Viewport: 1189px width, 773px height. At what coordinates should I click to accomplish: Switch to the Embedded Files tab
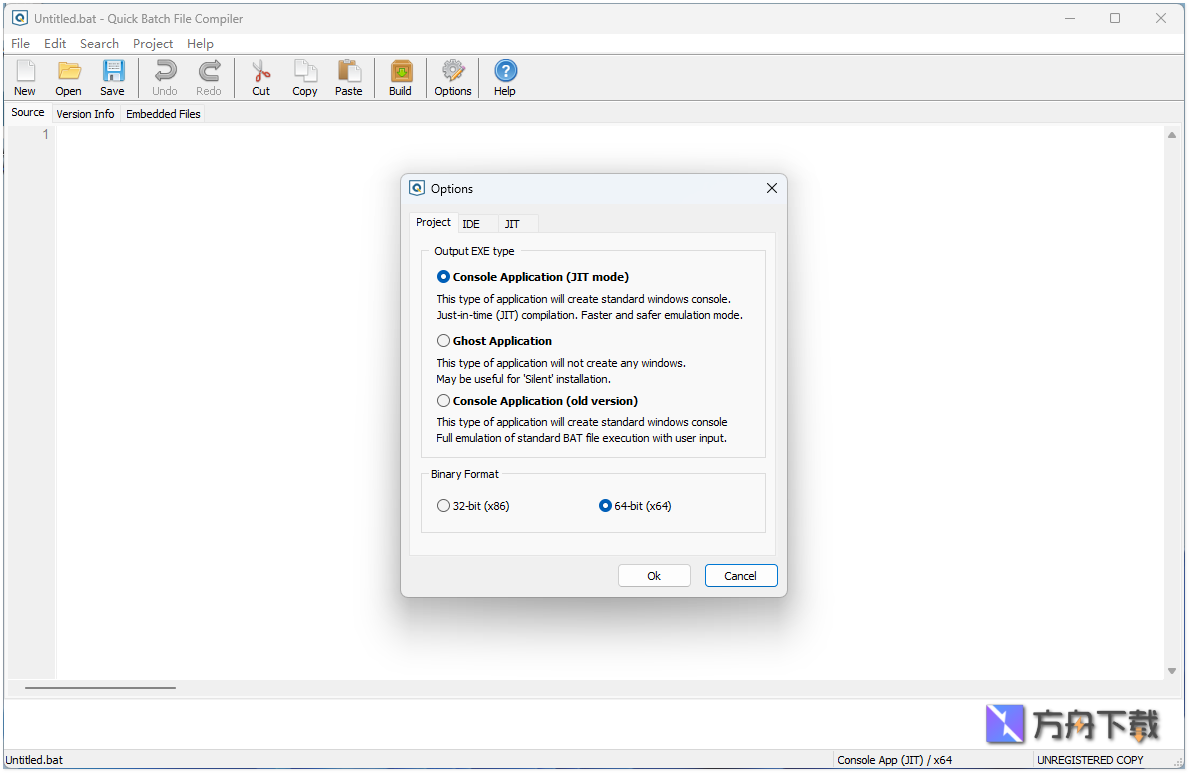[x=162, y=113]
